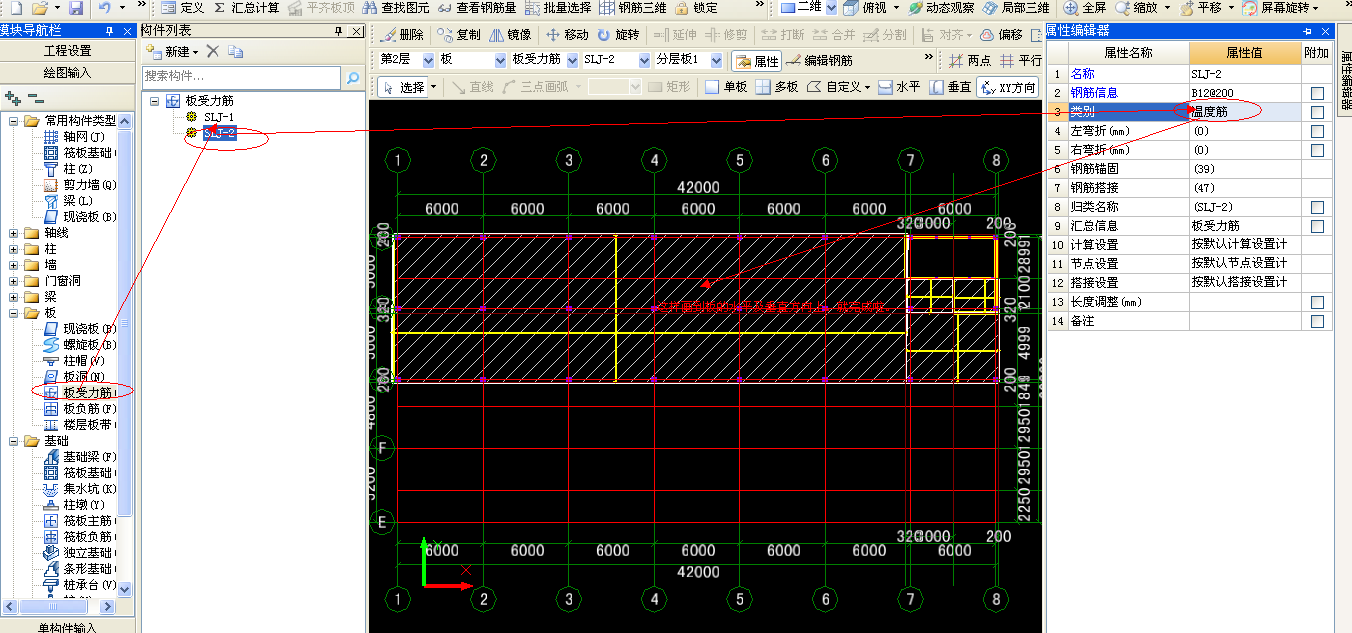This screenshot has height=633, width=1352.
Task: Collapse the 基础 tree folder
Action: point(14,441)
